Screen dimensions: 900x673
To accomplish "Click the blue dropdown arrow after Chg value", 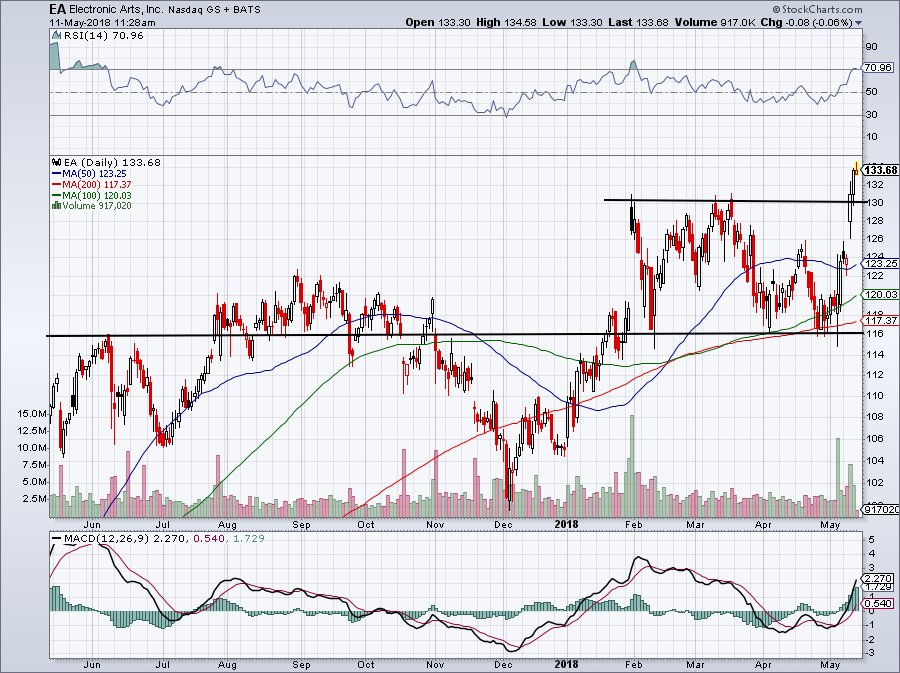I will tap(858, 23).
